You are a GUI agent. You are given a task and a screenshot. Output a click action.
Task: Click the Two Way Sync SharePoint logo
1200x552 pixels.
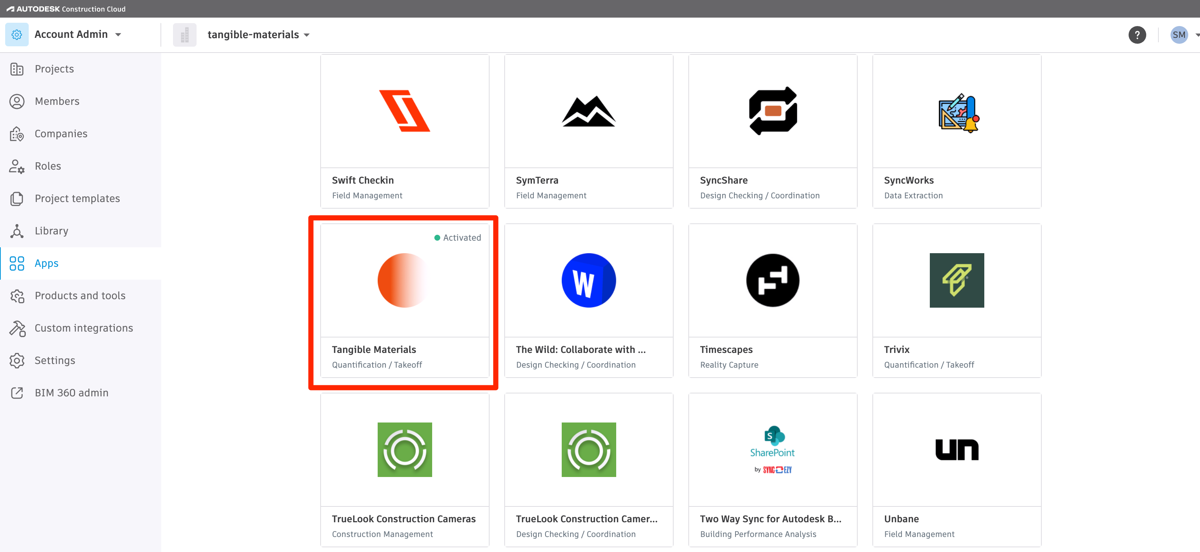773,449
